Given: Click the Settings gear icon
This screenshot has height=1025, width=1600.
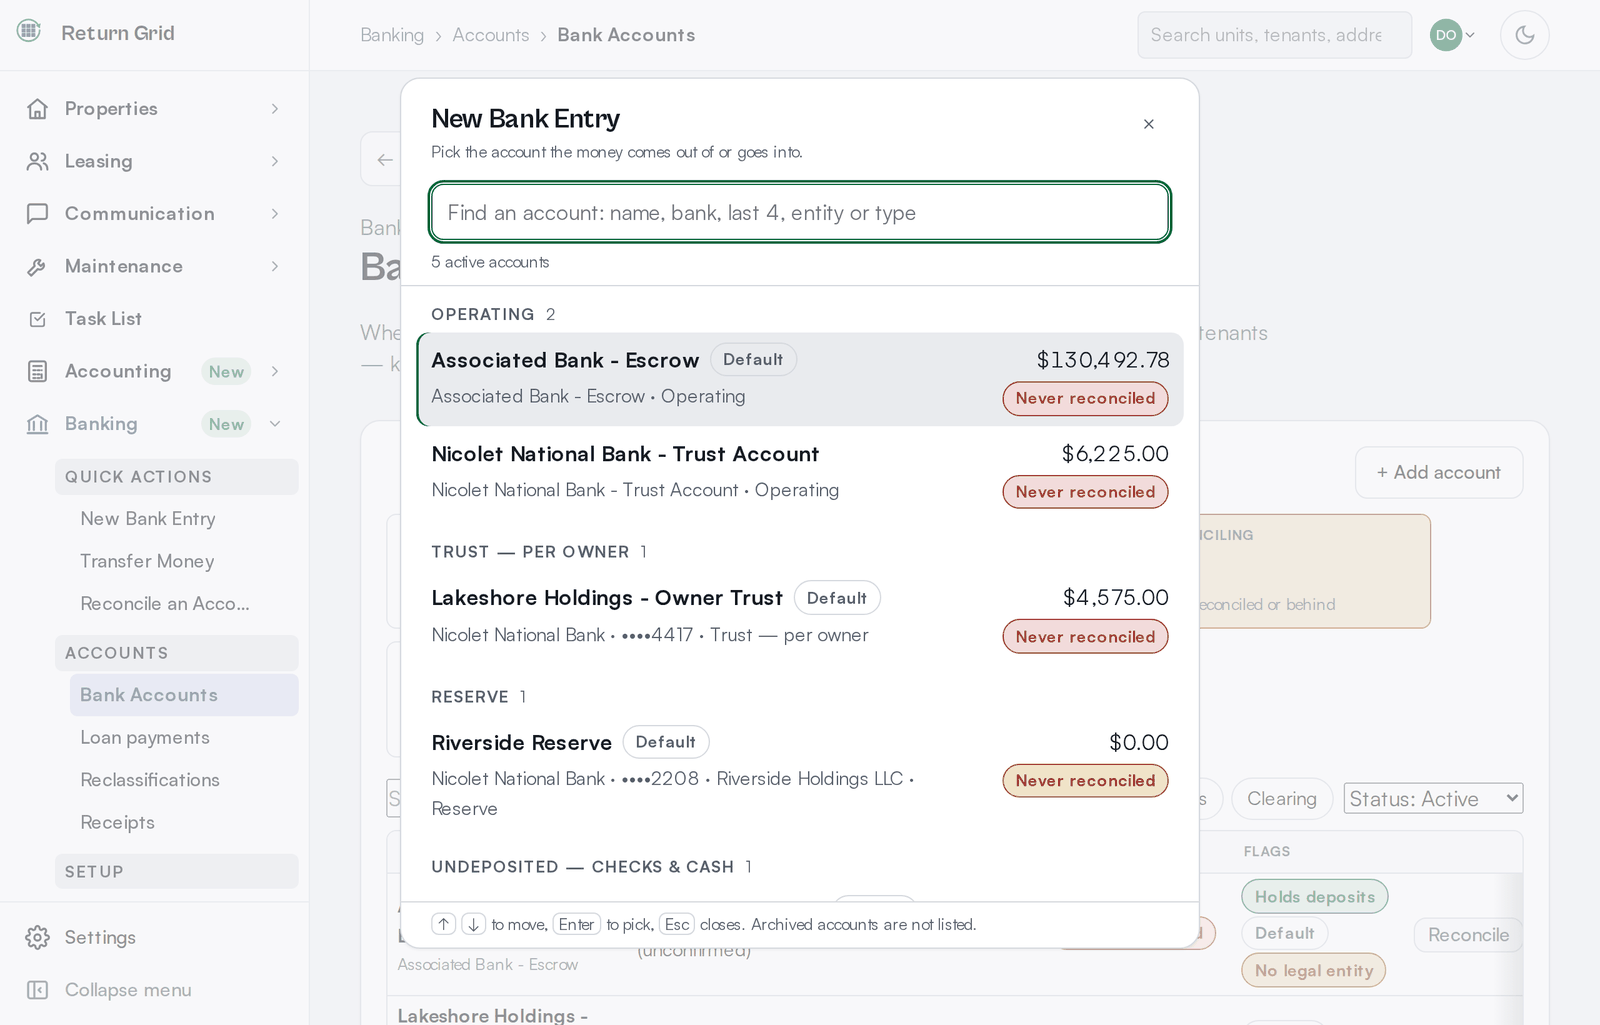Looking at the screenshot, I should click(38, 937).
